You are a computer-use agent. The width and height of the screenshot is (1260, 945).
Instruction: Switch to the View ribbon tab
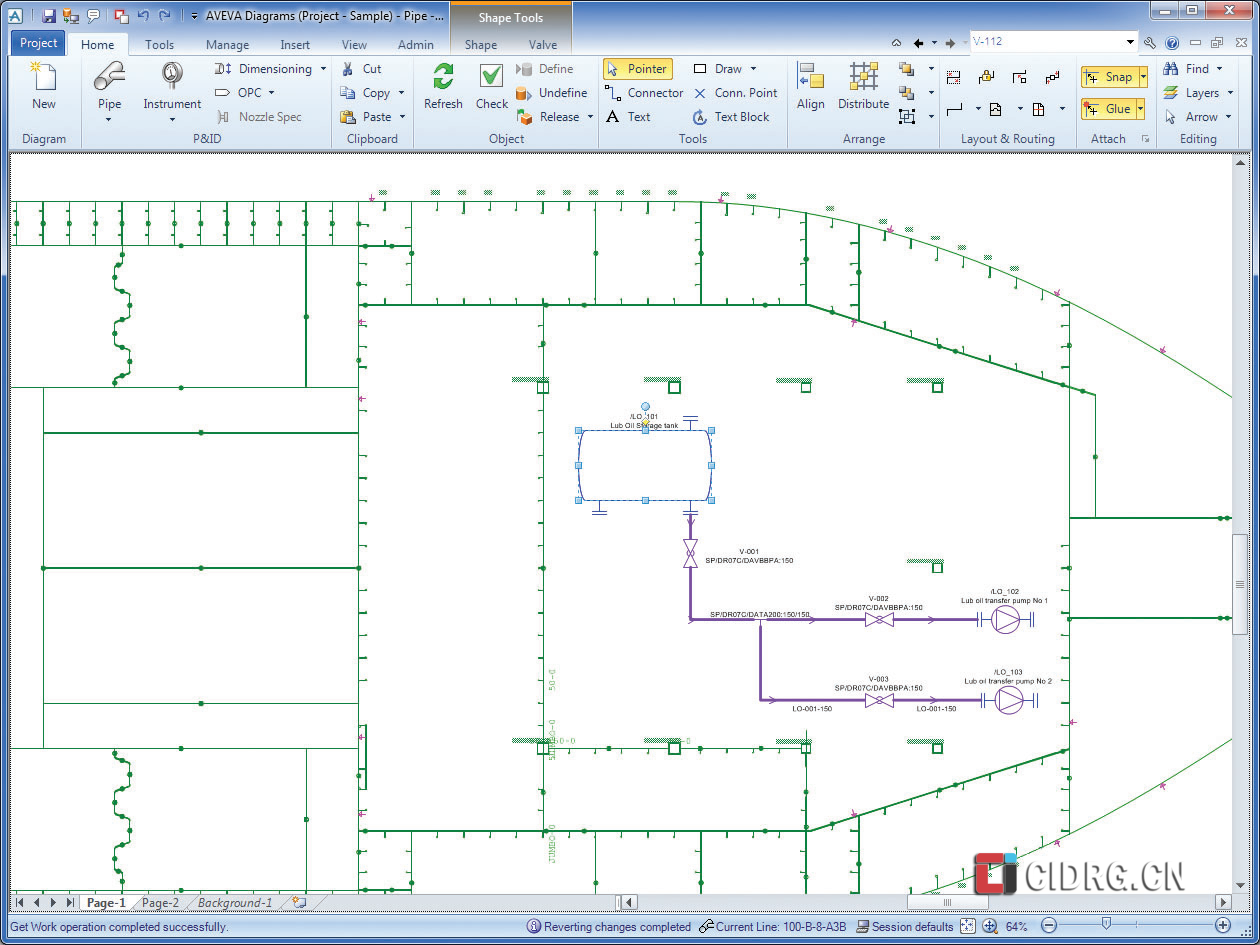tap(354, 44)
